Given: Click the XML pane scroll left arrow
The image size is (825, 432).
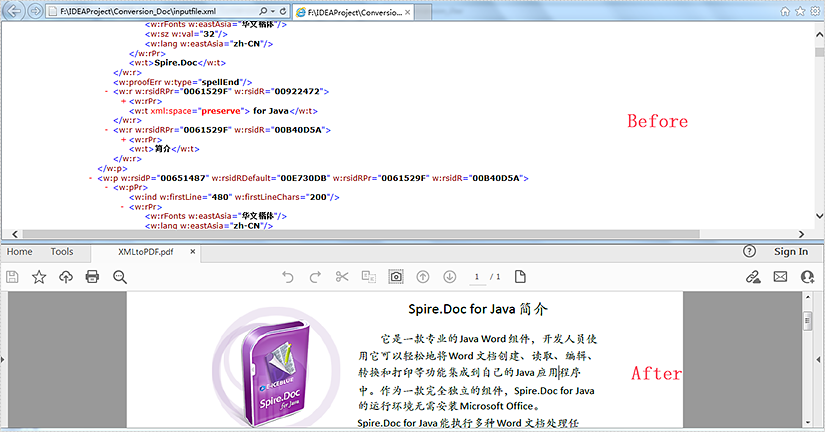Looking at the screenshot, I should click(x=15, y=234).
